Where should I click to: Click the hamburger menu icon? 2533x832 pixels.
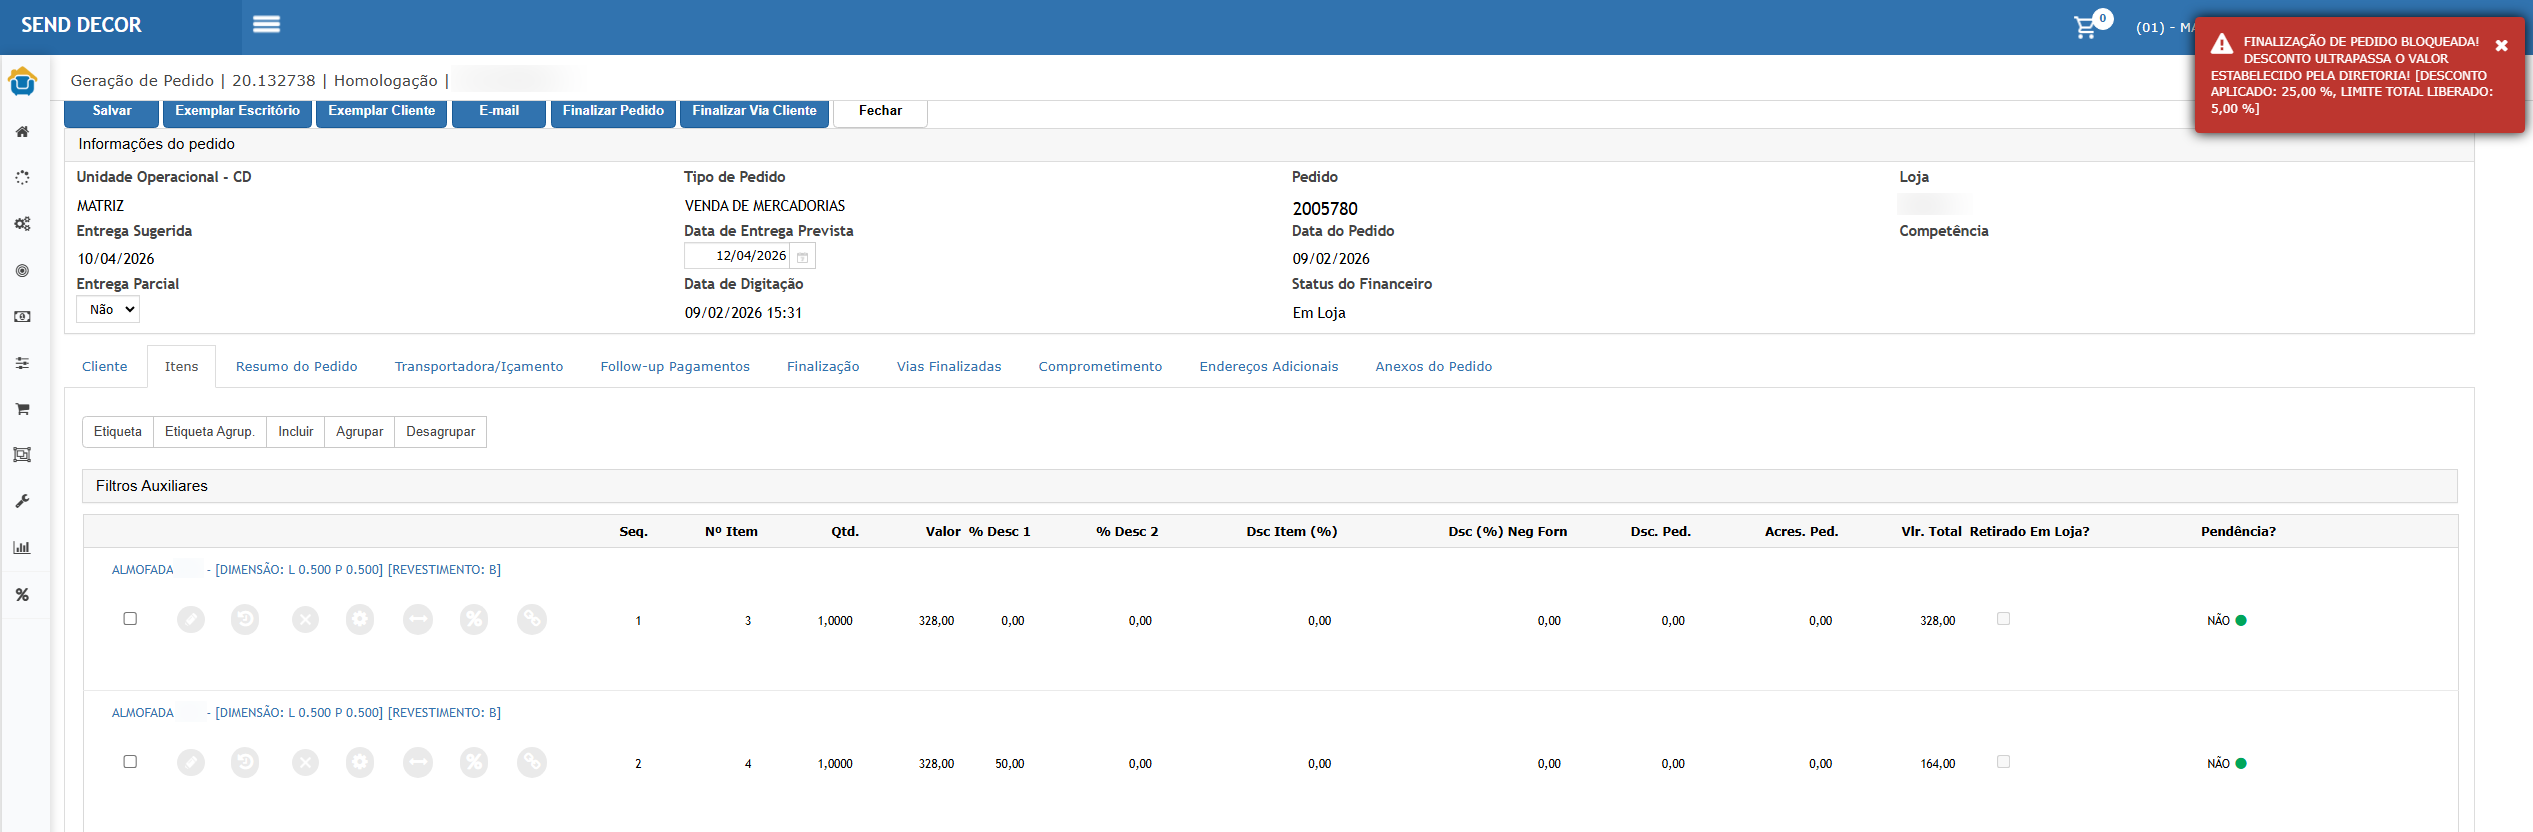coord(266,25)
